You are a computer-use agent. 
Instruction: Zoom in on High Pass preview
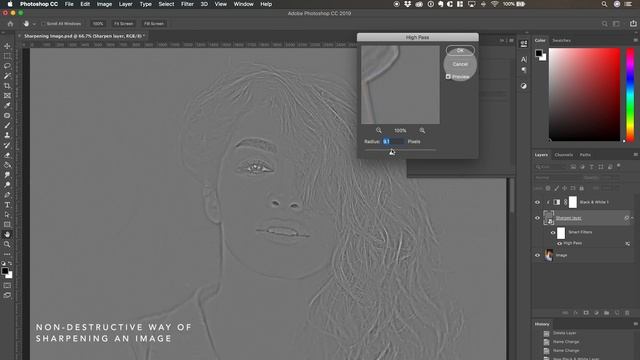tap(422, 130)
